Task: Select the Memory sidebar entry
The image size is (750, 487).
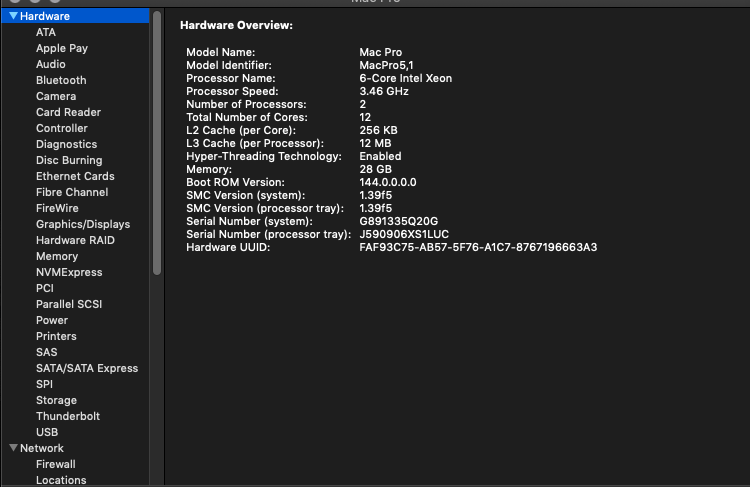Action: point(57,256)
